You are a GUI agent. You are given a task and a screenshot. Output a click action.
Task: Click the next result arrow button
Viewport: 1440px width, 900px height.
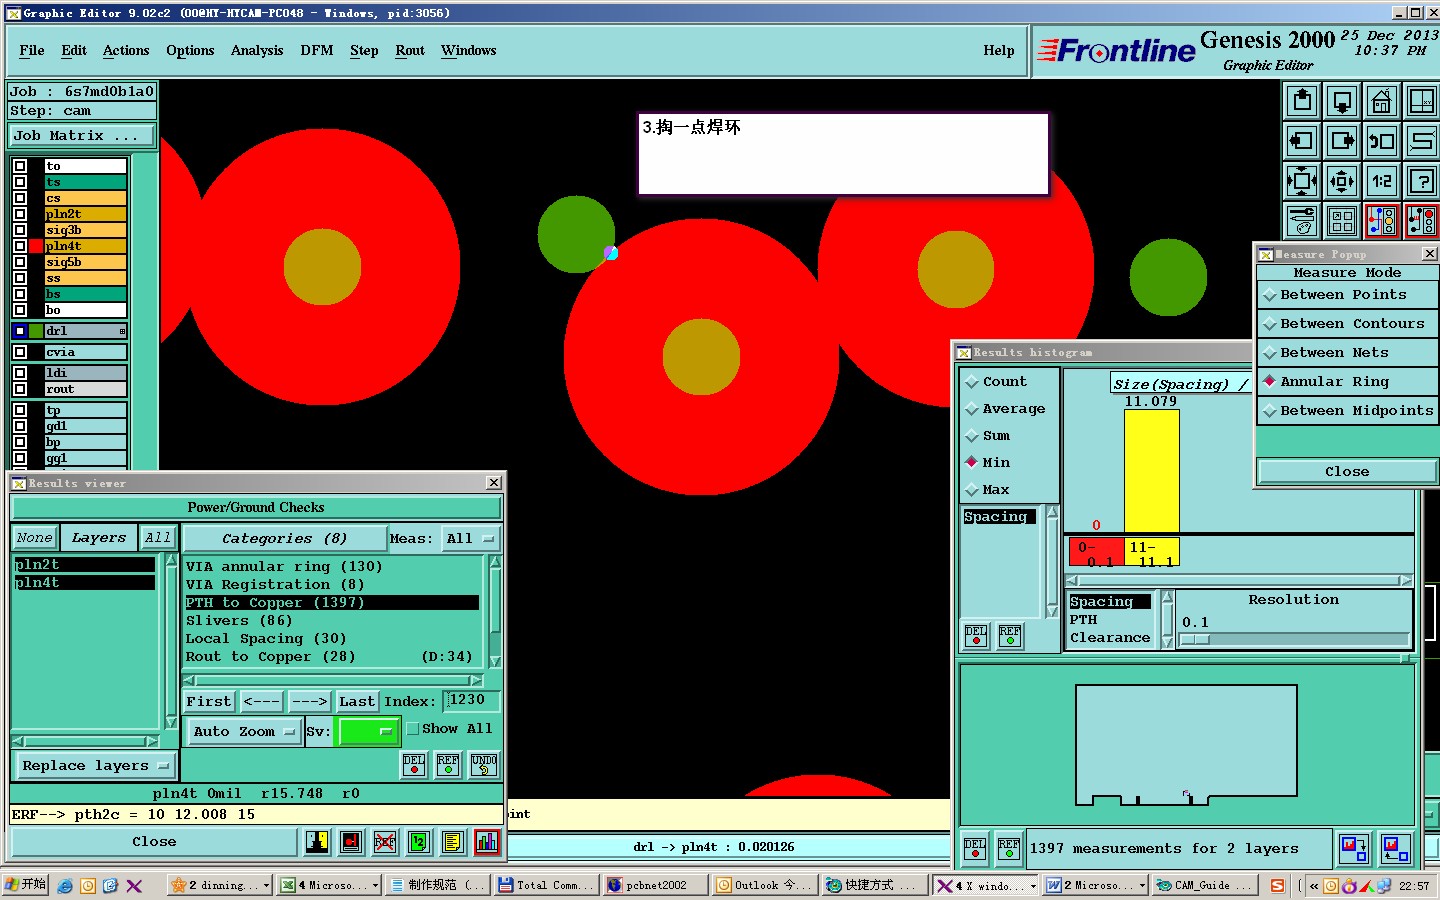coord(310,702)
